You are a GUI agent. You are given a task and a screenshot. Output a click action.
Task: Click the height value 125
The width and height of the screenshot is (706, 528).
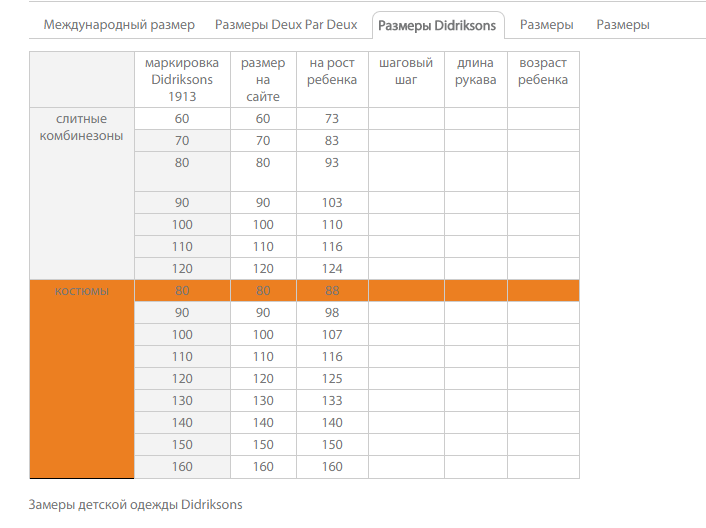coord(332,379)
